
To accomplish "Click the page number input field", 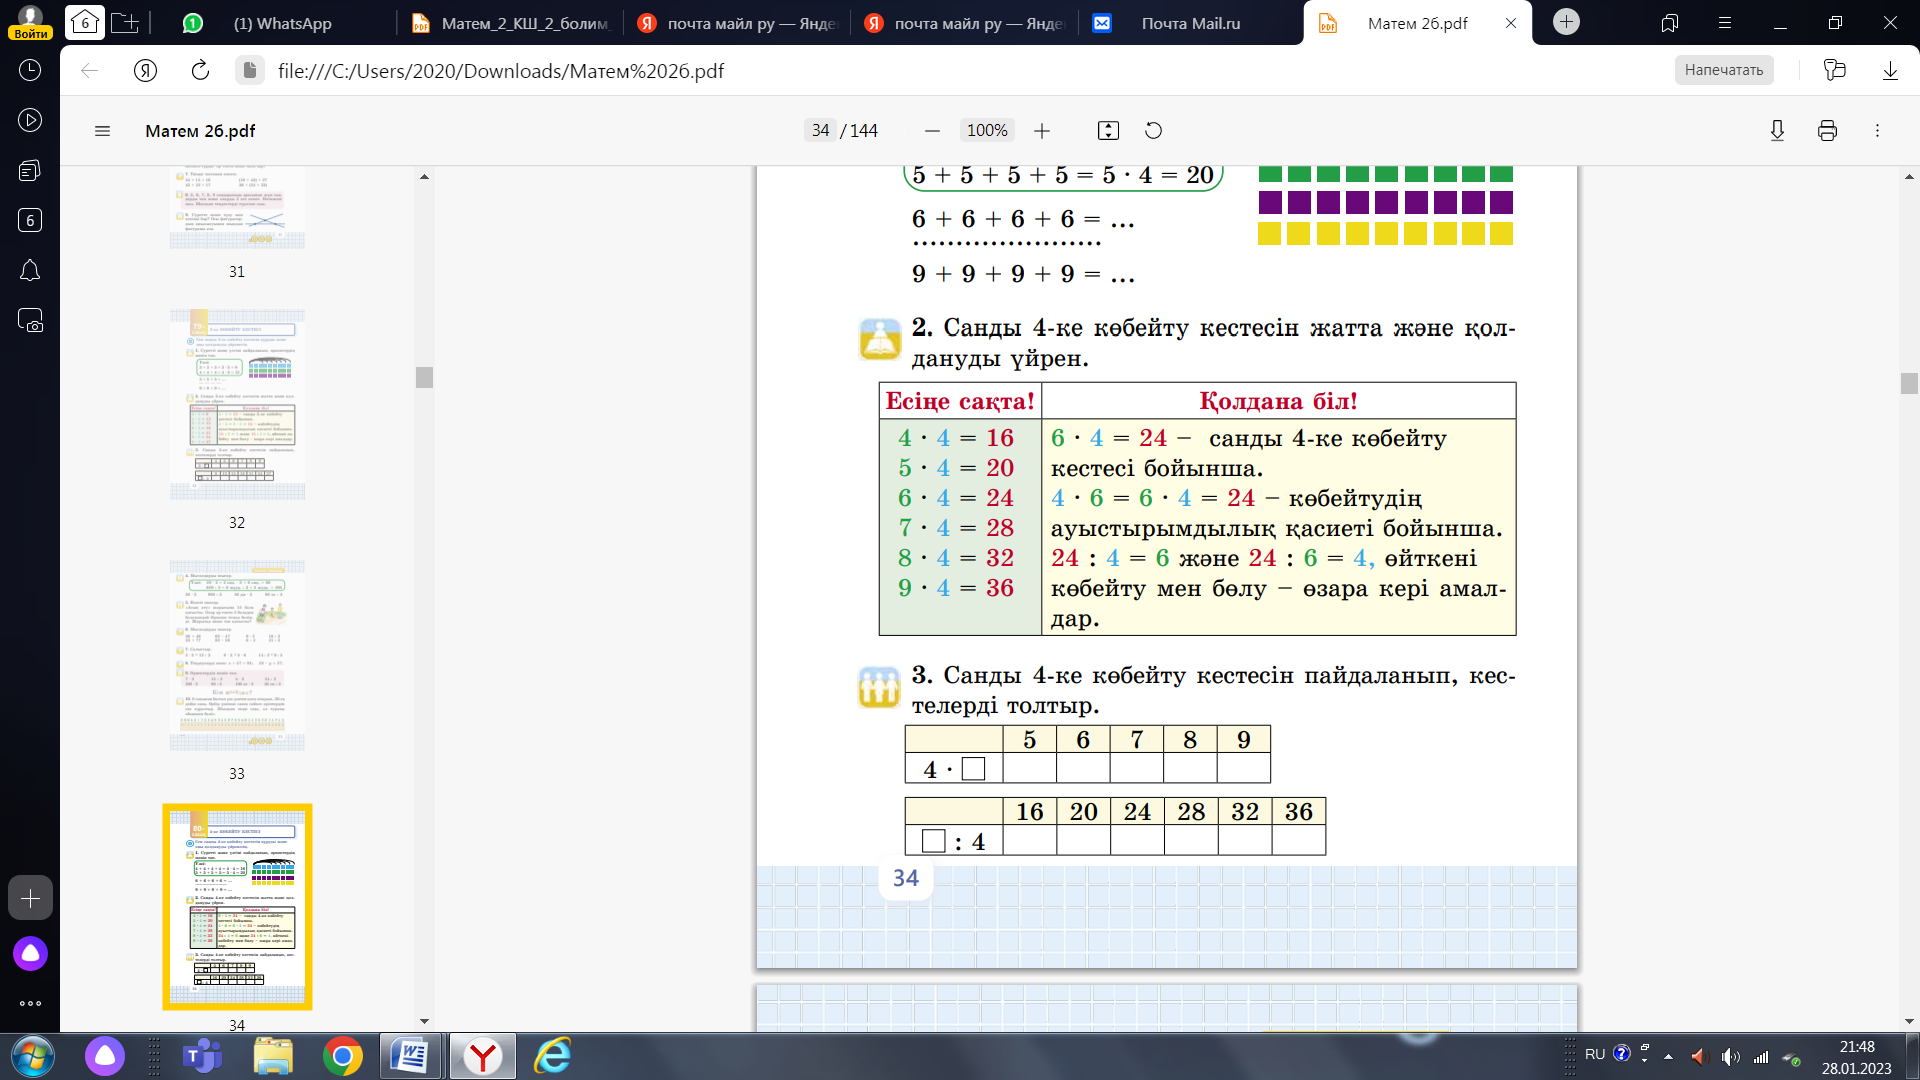I will (x=820, y=131).
